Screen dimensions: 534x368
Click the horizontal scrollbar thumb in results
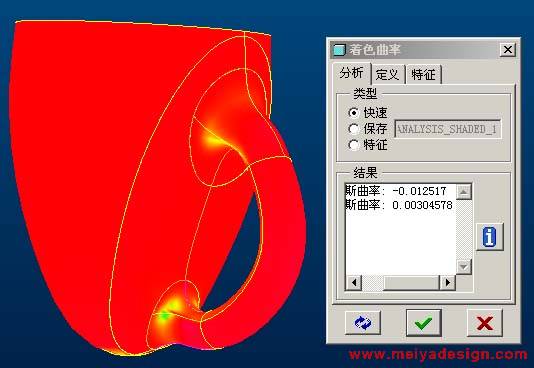pyautogui.click(x=411, y=283)
